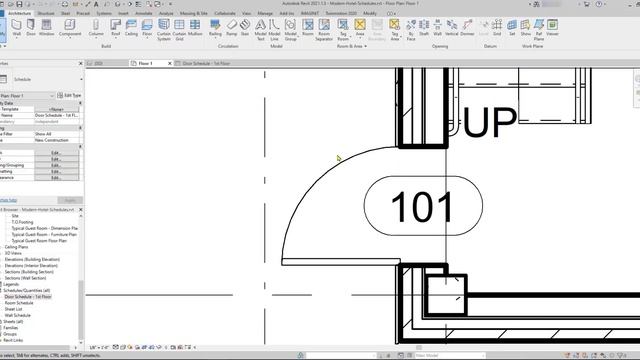Click Show work plane tool
640x360 pixels.
point(525,27)
